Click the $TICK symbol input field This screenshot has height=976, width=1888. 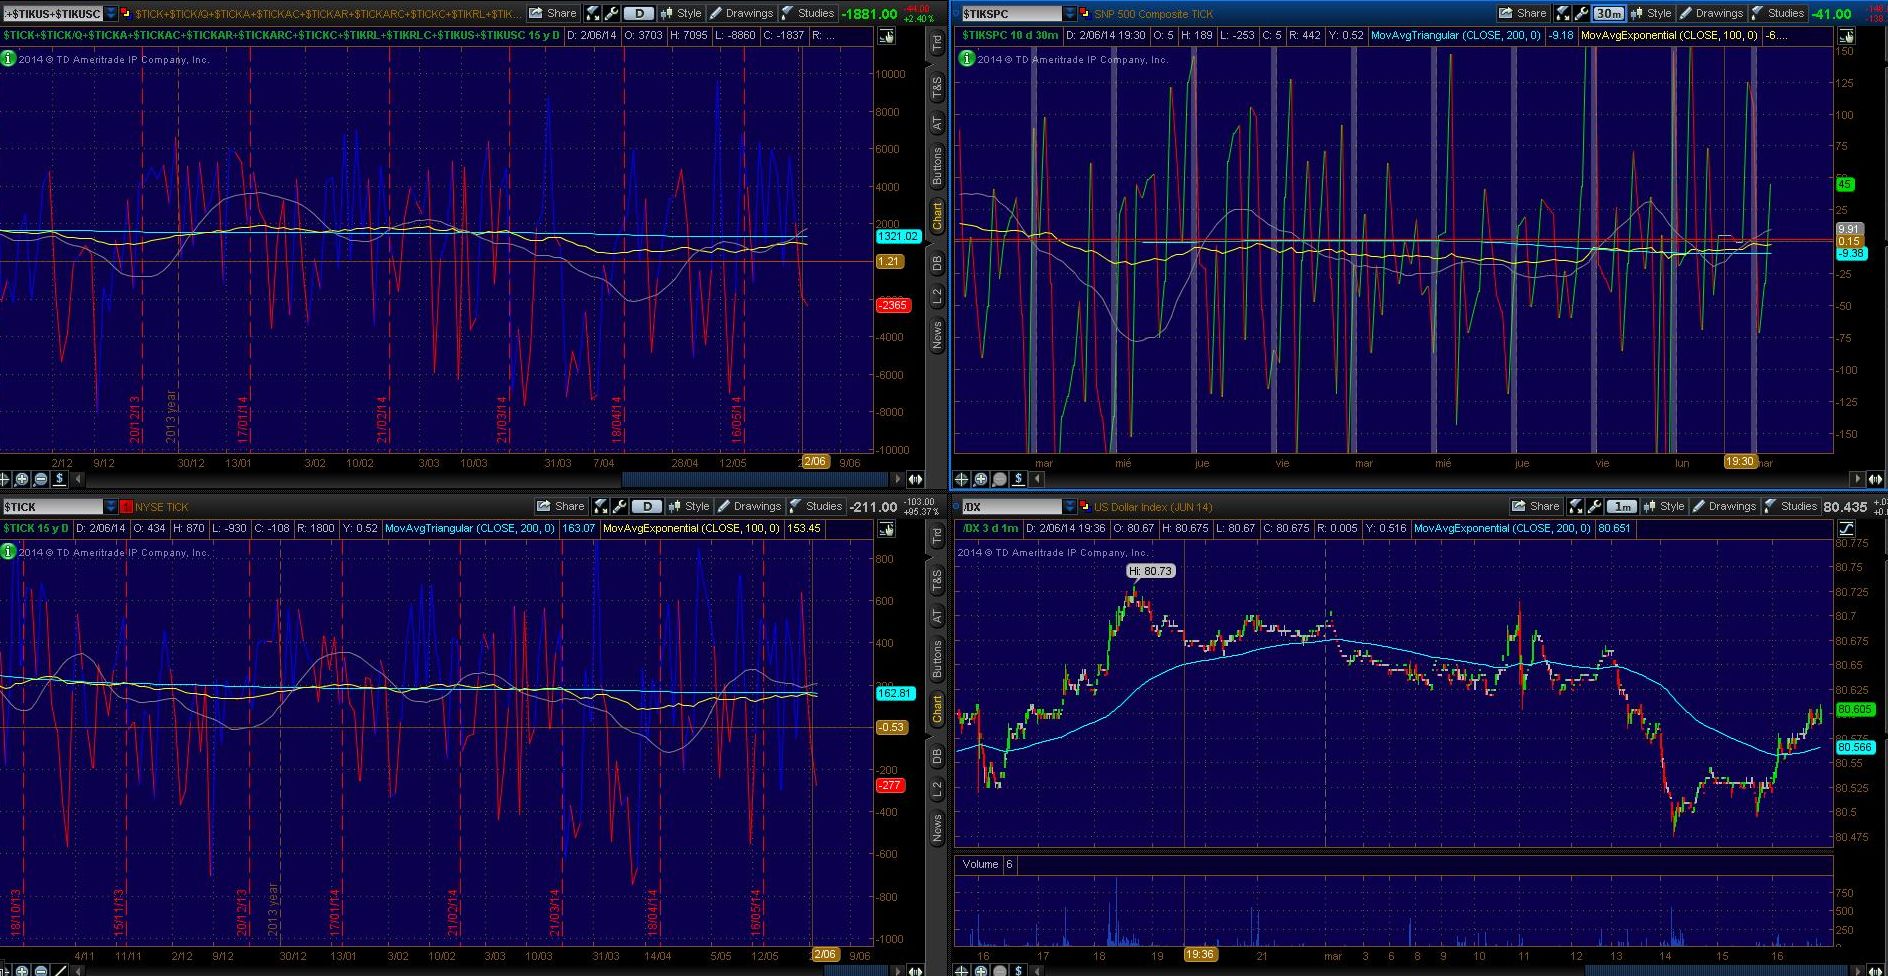pos(52,507)
